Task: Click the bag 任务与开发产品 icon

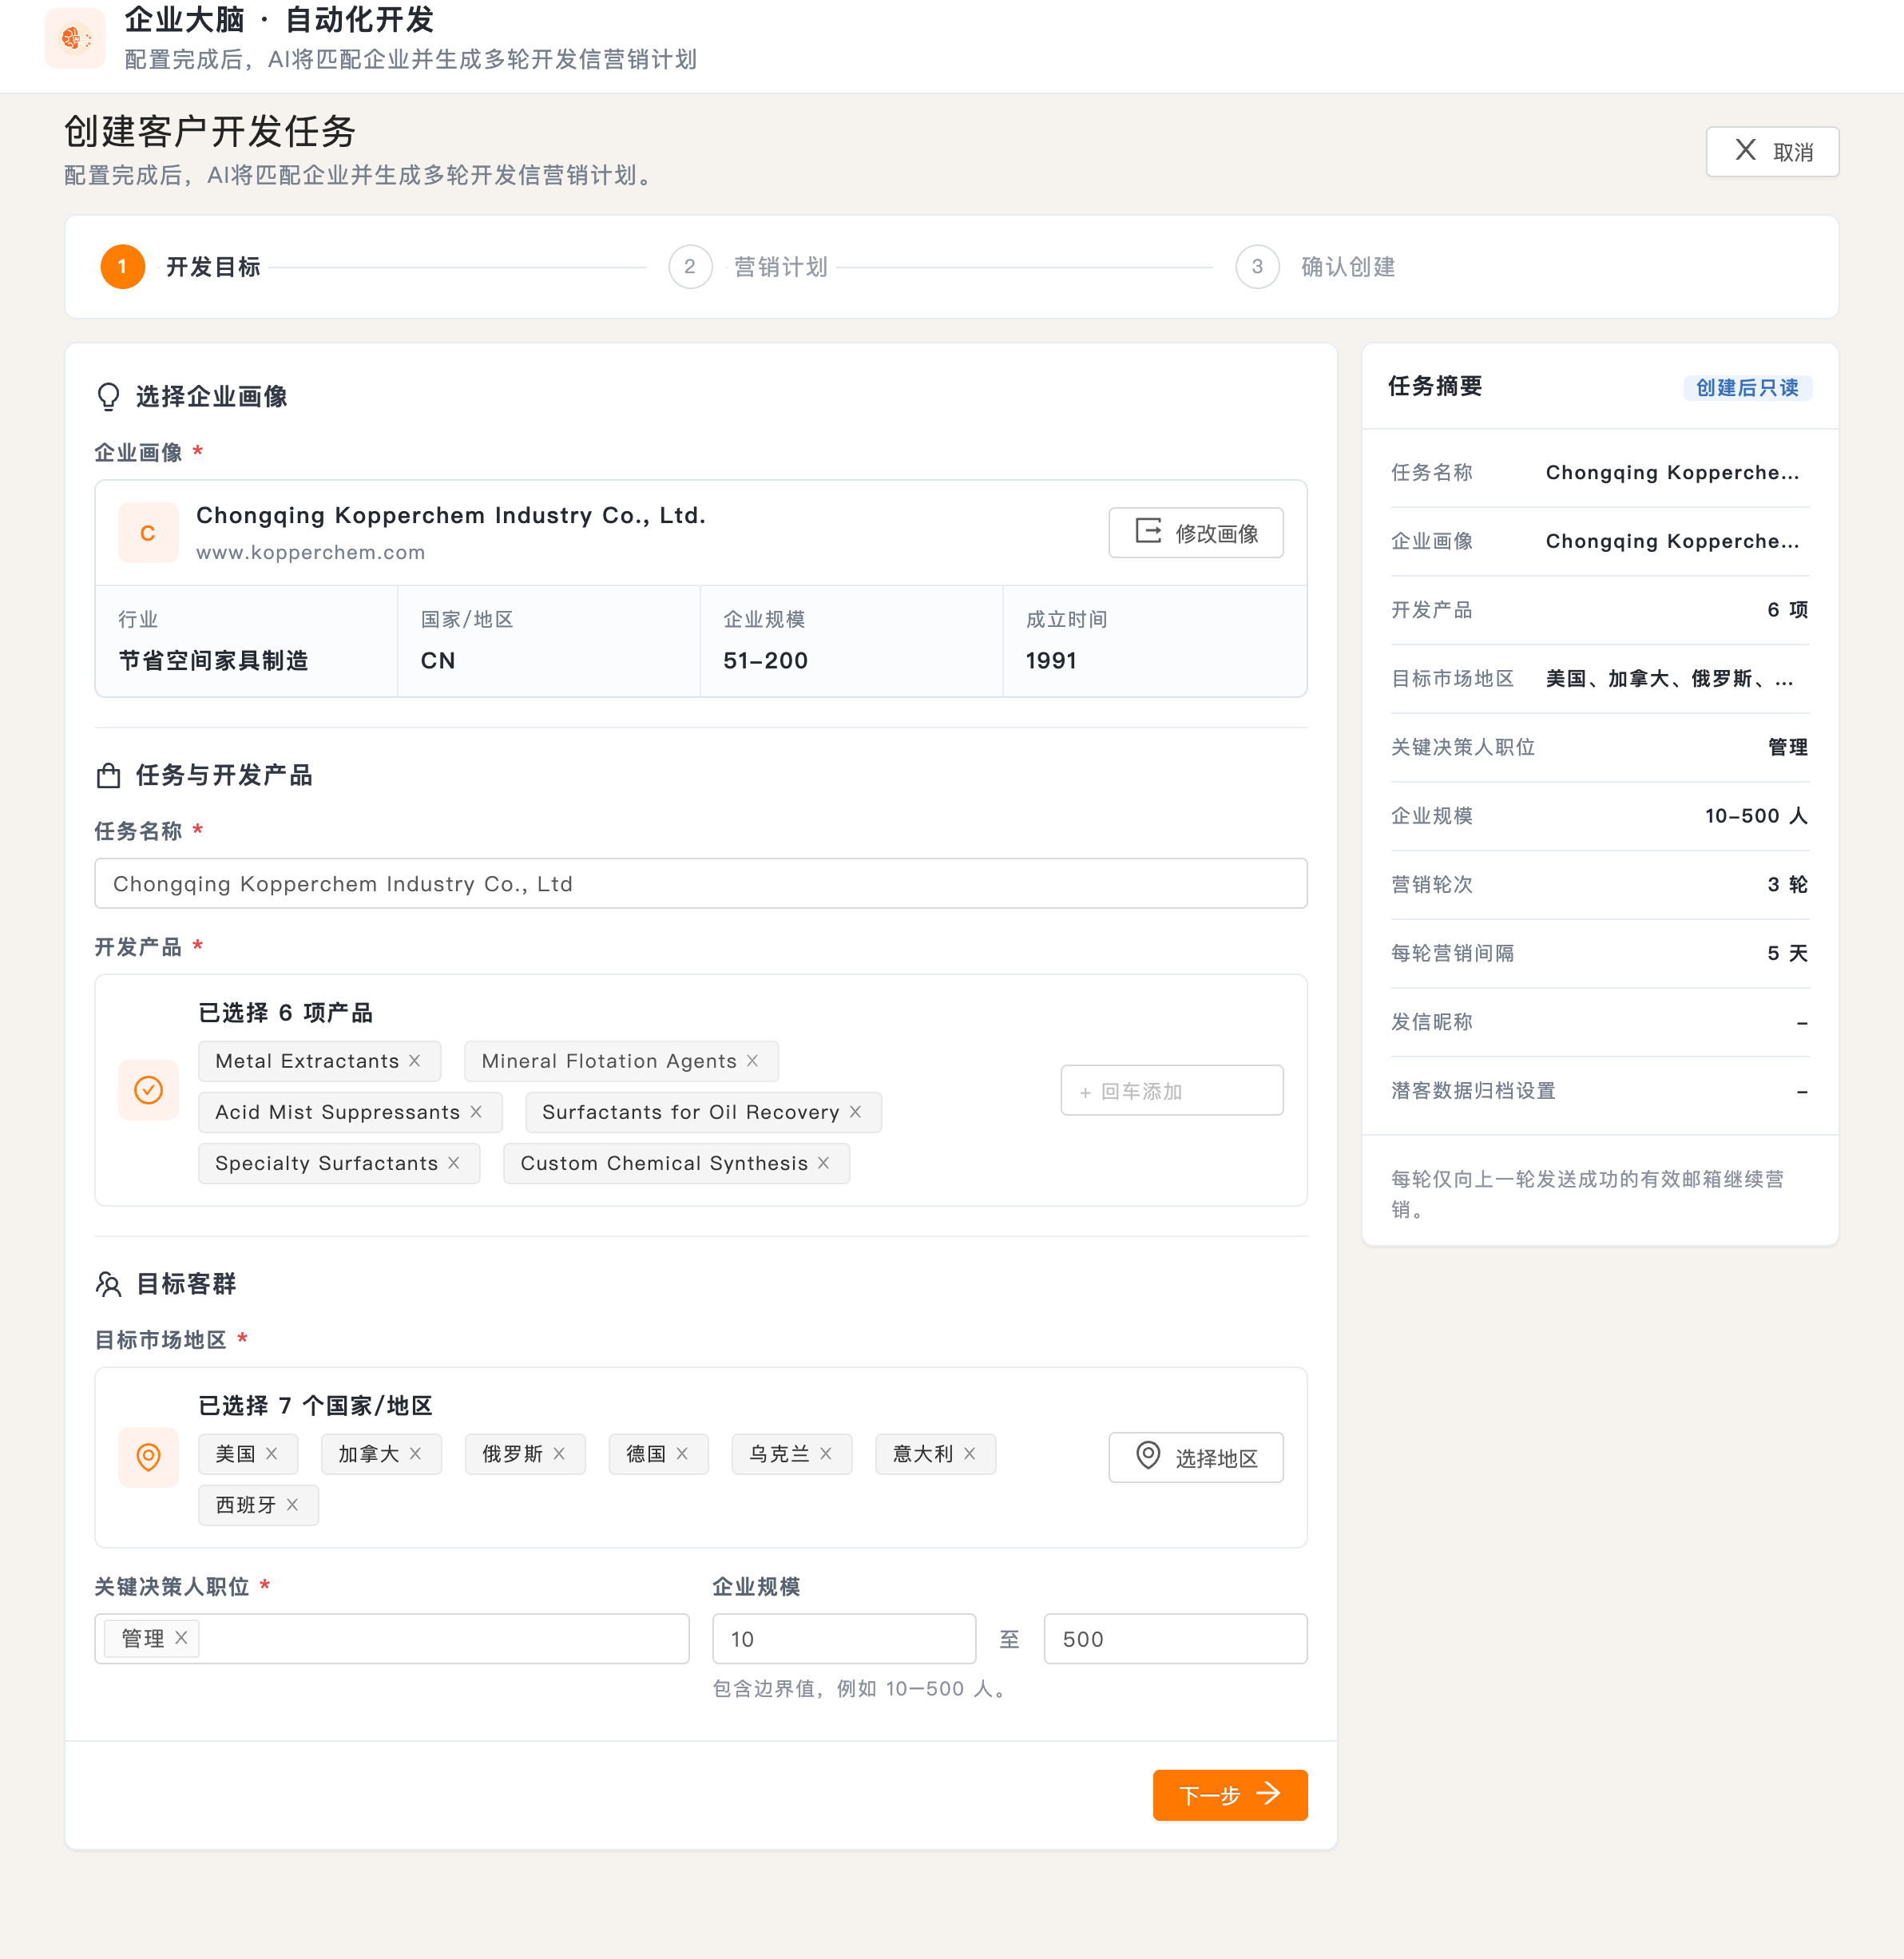Action: [108, 776]
